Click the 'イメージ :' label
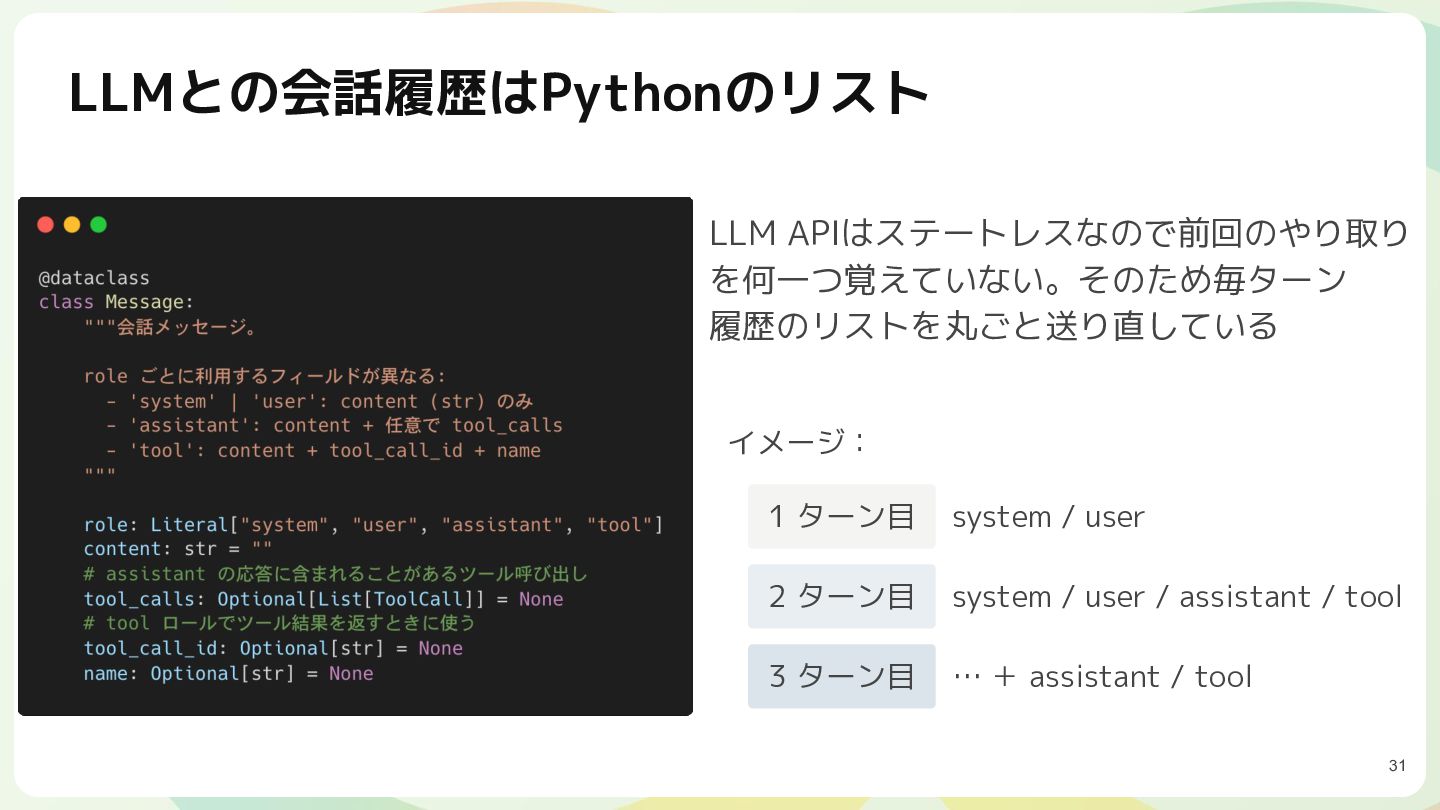The height and width of the screenshot is (810, 1440). [796, 441]
